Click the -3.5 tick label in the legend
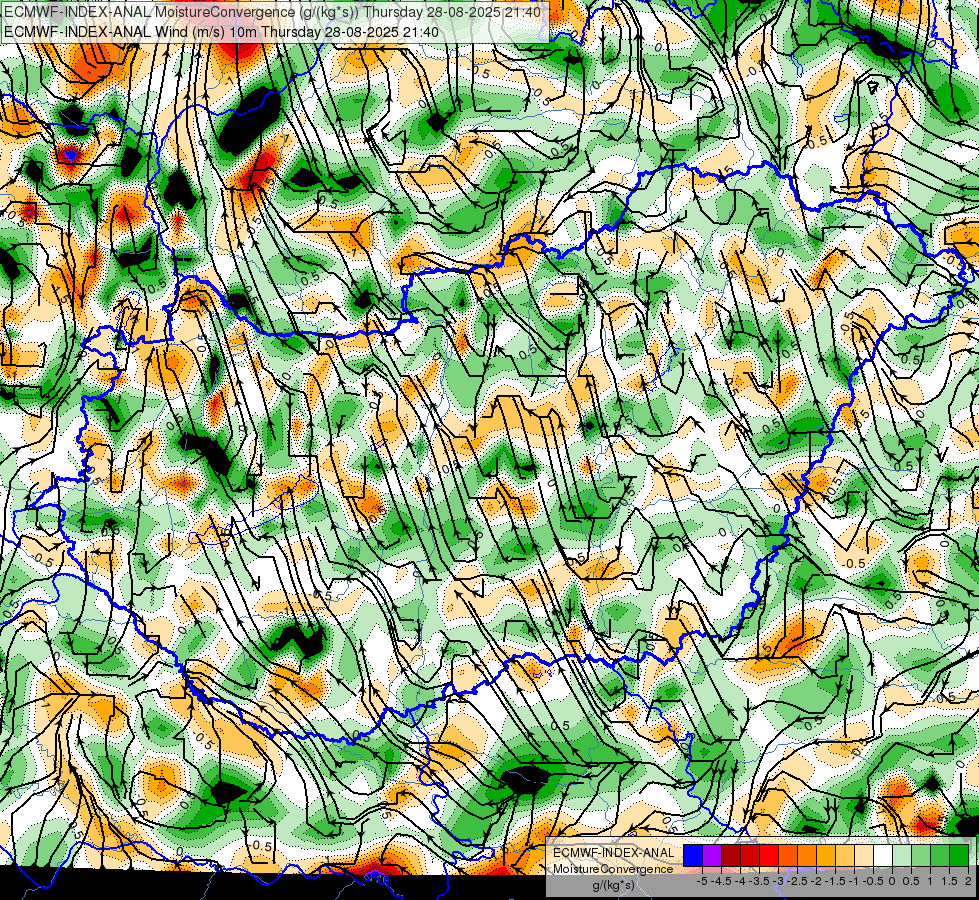979x900 pixels. pyautogui.click(x=759, y=881)
